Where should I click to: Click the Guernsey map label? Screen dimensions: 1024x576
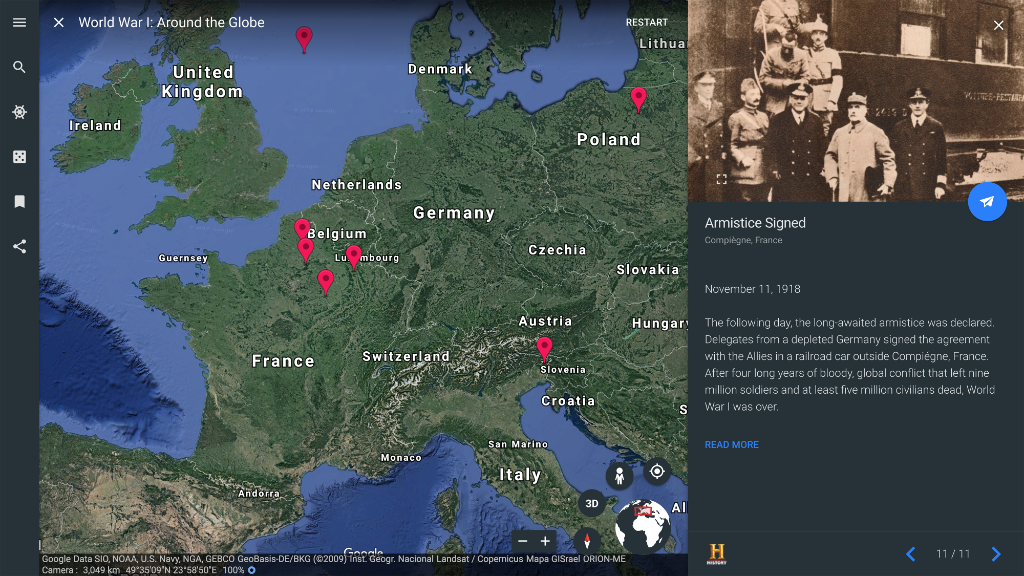[183, 258]
